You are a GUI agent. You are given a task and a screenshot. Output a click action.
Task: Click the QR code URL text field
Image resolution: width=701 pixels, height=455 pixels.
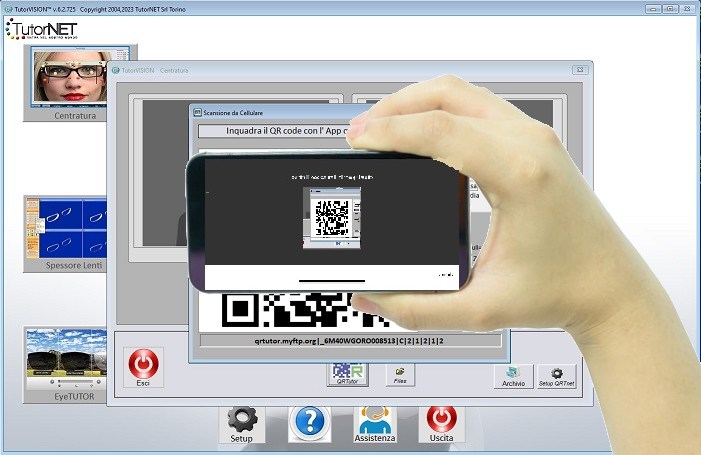350,341
